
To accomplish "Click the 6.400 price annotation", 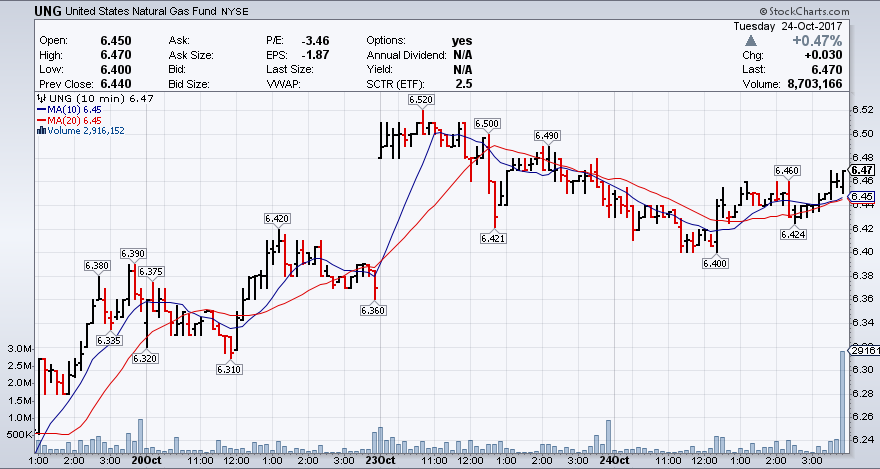I will click(715, 263).
